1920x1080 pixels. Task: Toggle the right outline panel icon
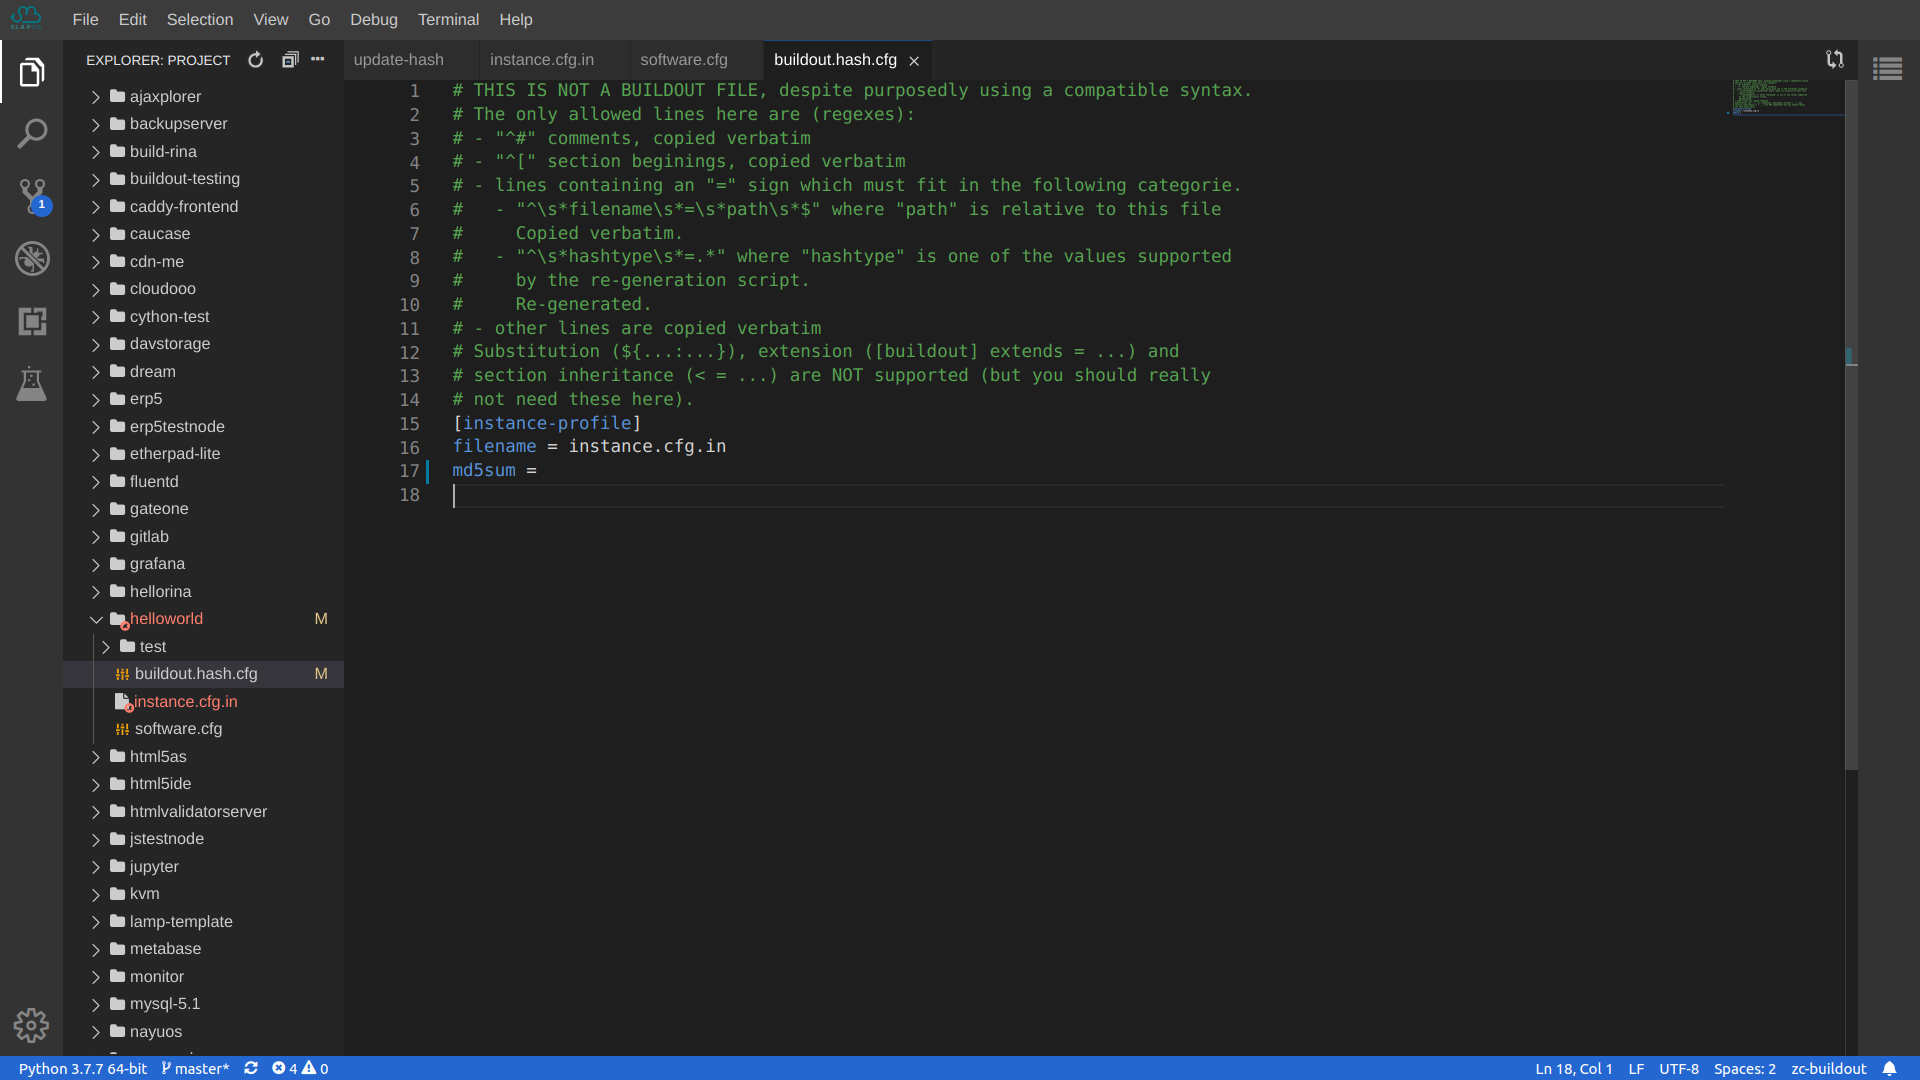click(1888, 69)
